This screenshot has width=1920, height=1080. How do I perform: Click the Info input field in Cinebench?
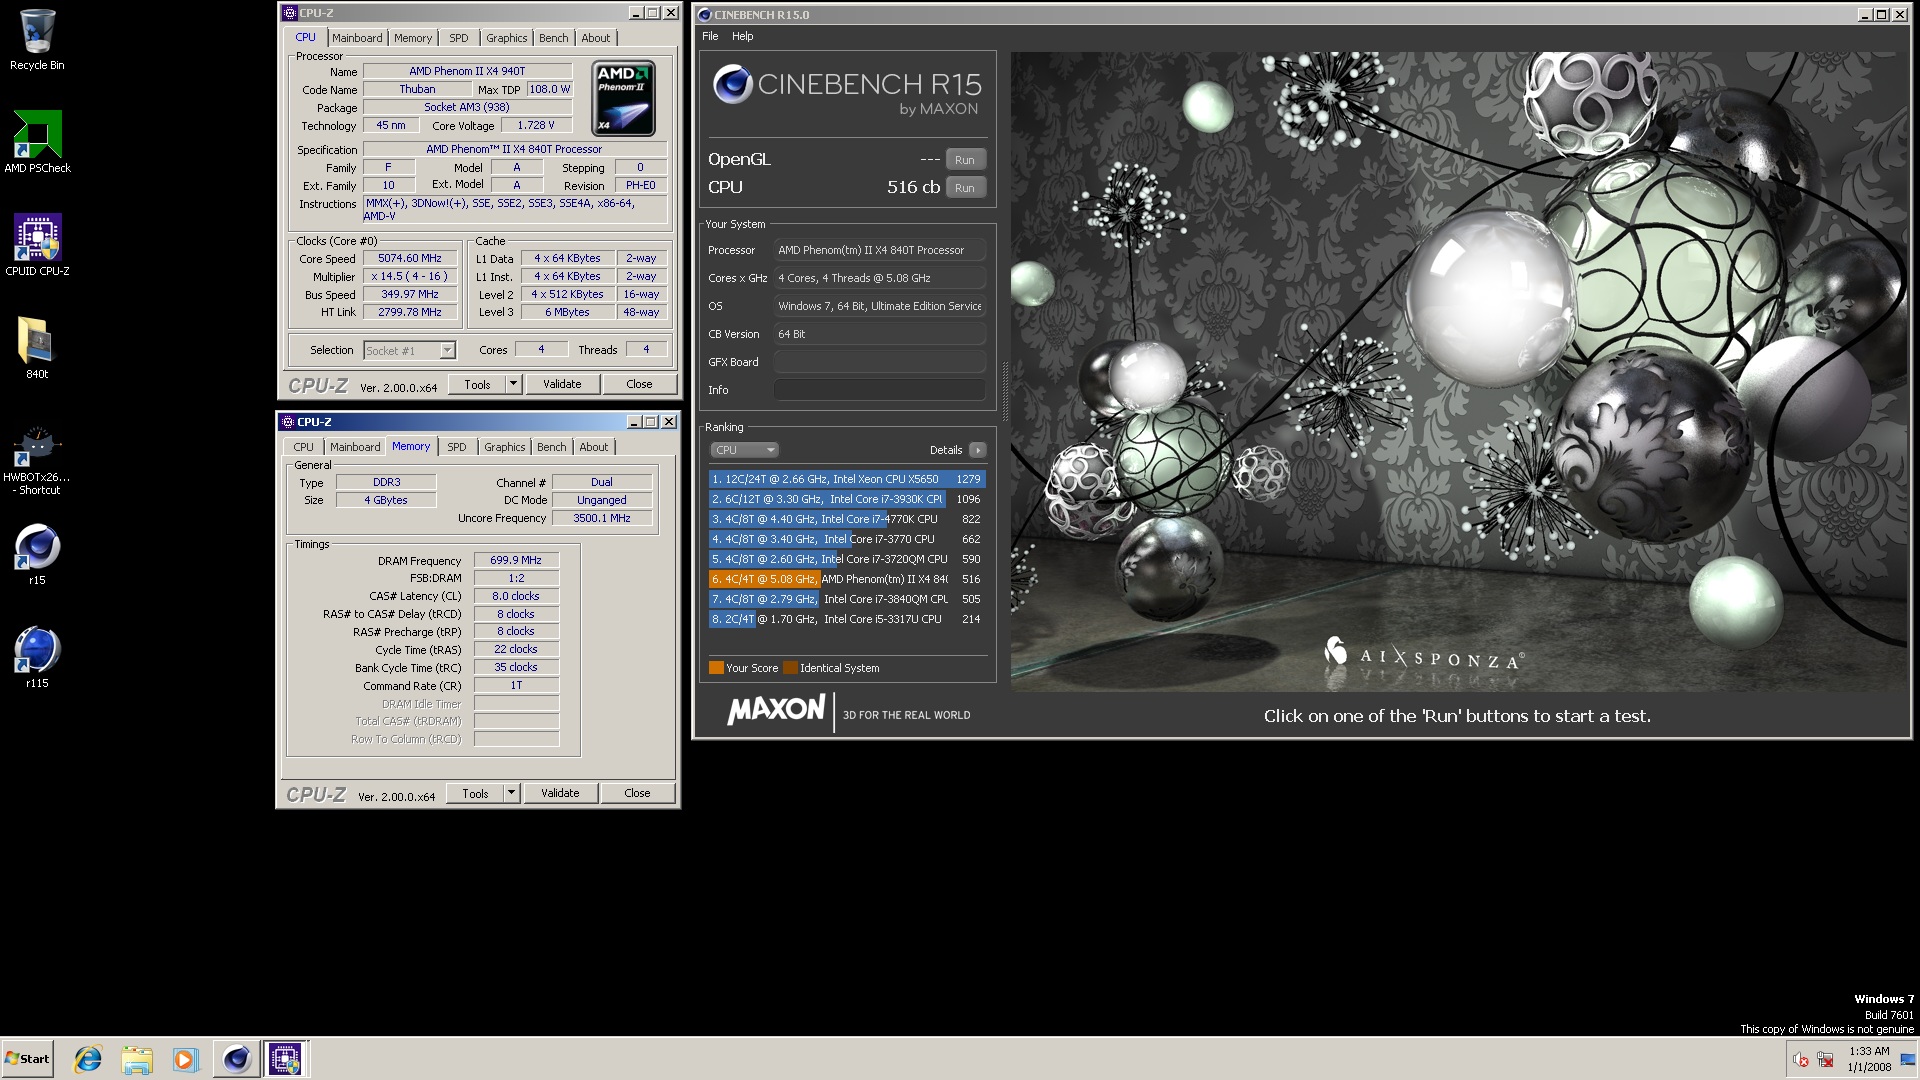coord(880,390)
